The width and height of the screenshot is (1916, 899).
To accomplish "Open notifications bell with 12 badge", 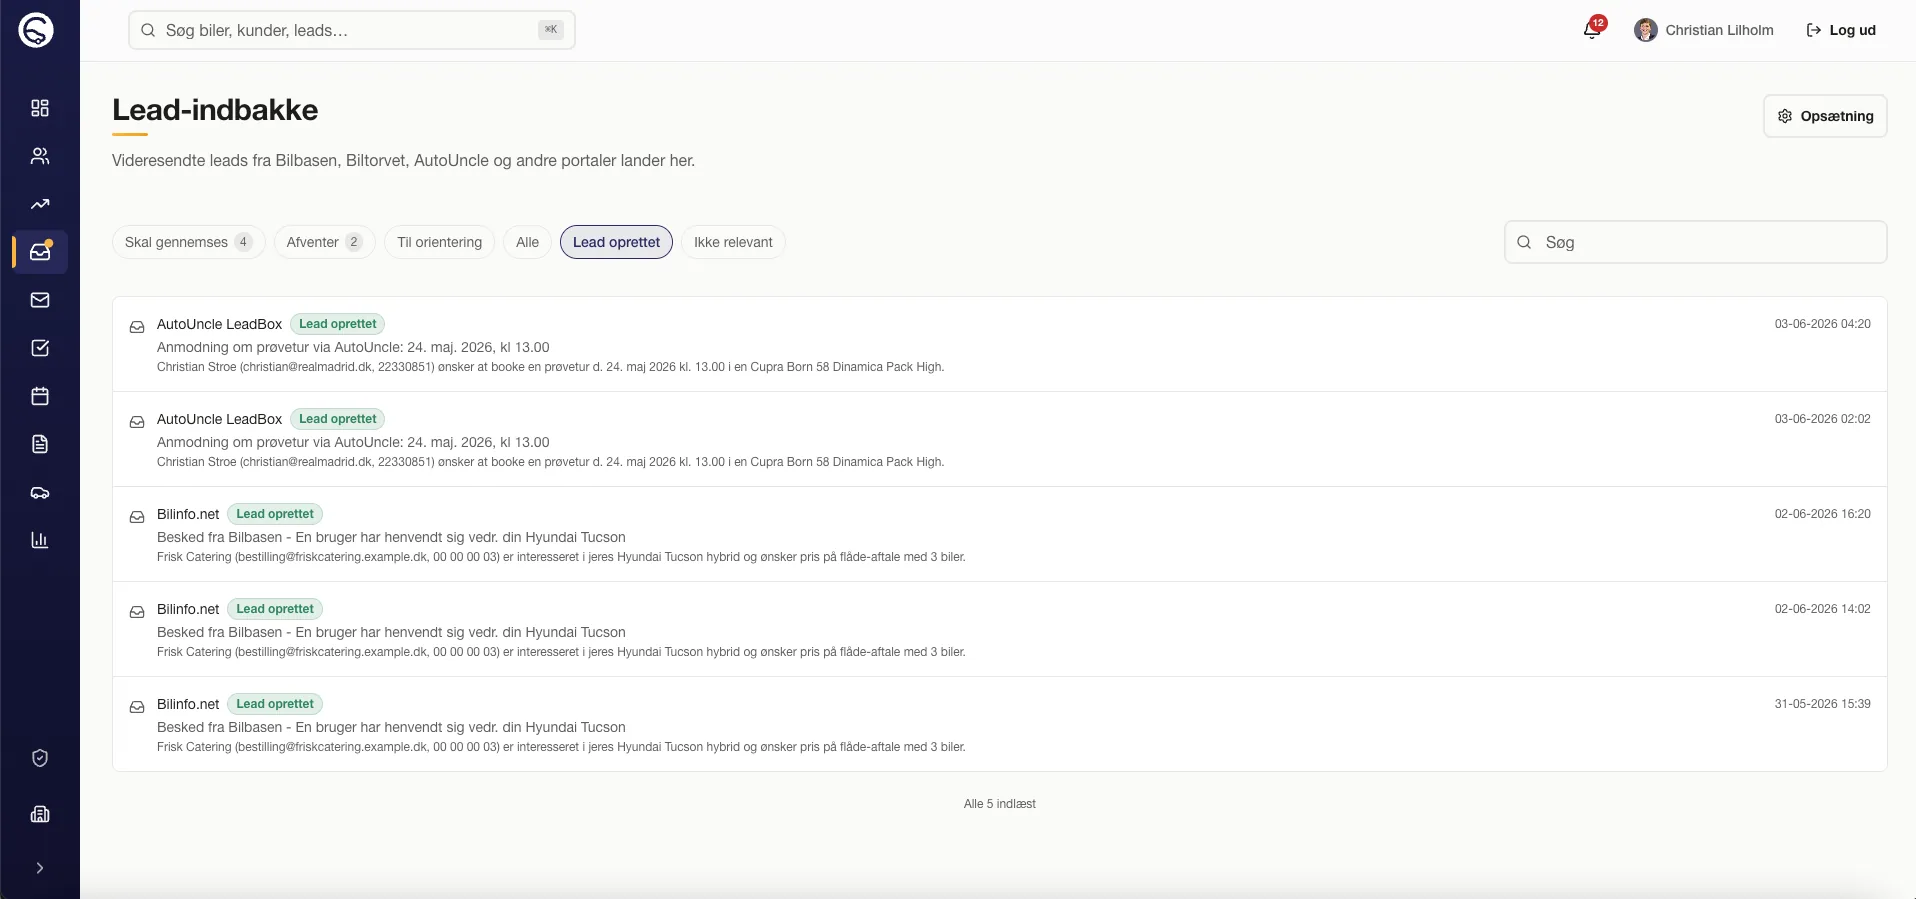I will click(1592, 30).
